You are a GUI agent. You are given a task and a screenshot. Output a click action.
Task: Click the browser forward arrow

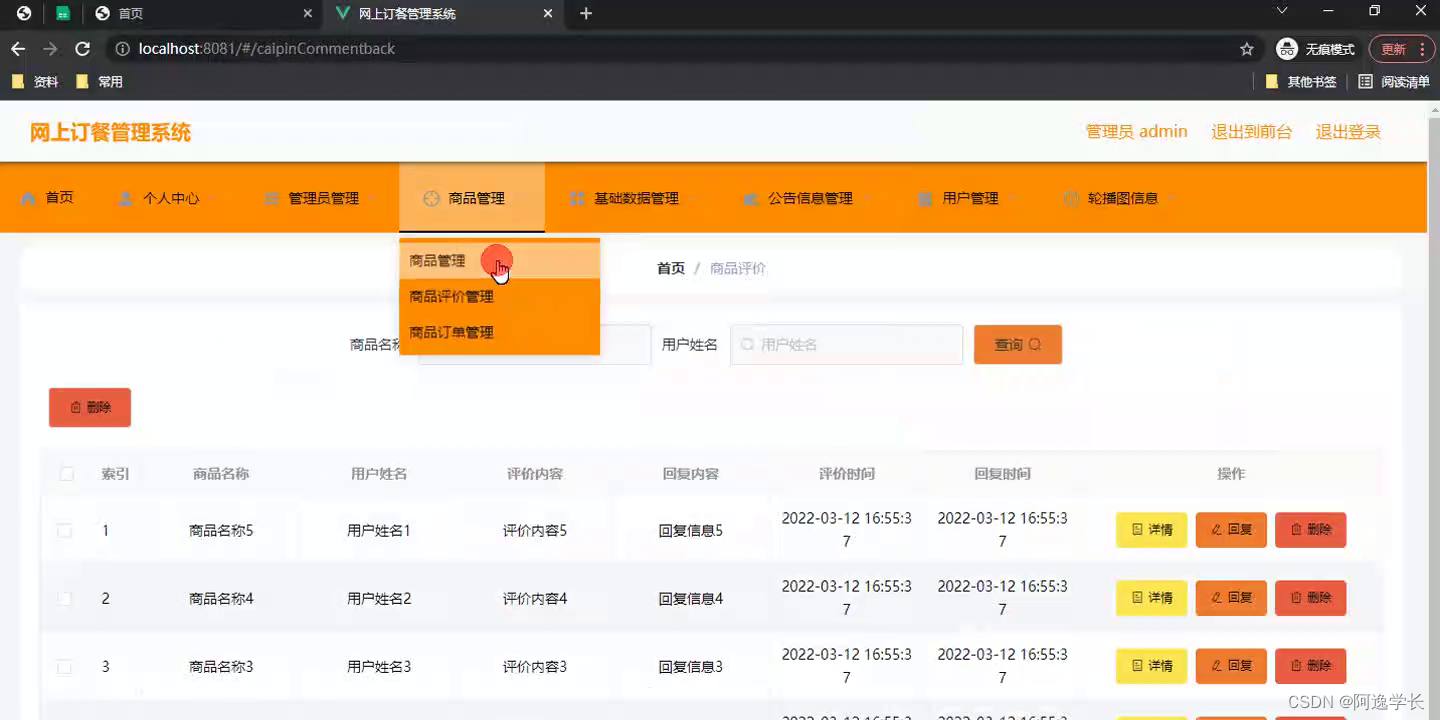pos(50,49)
